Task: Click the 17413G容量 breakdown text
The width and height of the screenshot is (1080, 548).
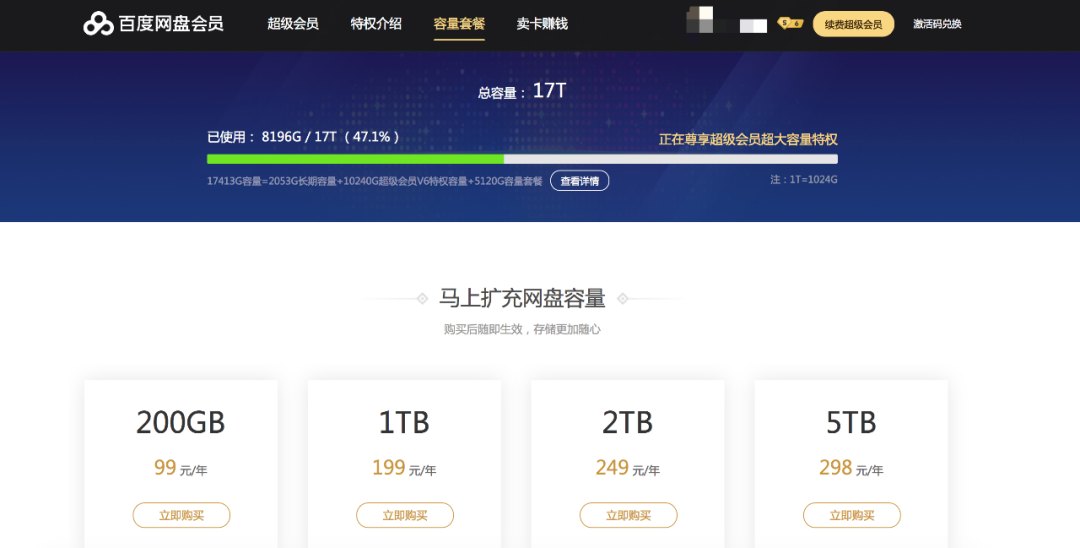Action: (x=375, y=181)
